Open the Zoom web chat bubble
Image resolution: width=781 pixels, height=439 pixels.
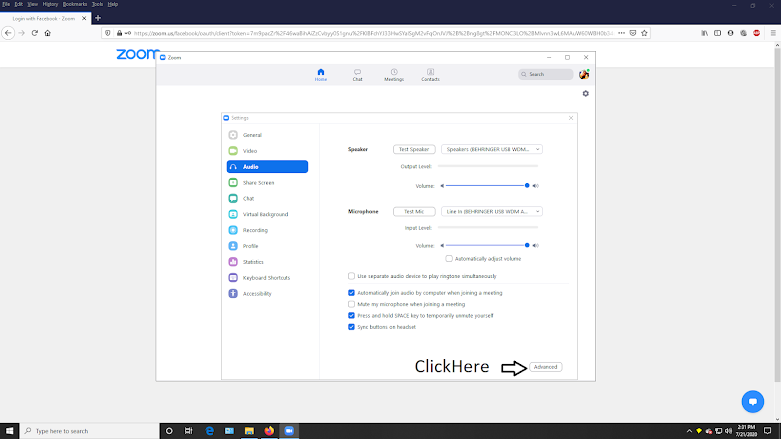[753, 402]
